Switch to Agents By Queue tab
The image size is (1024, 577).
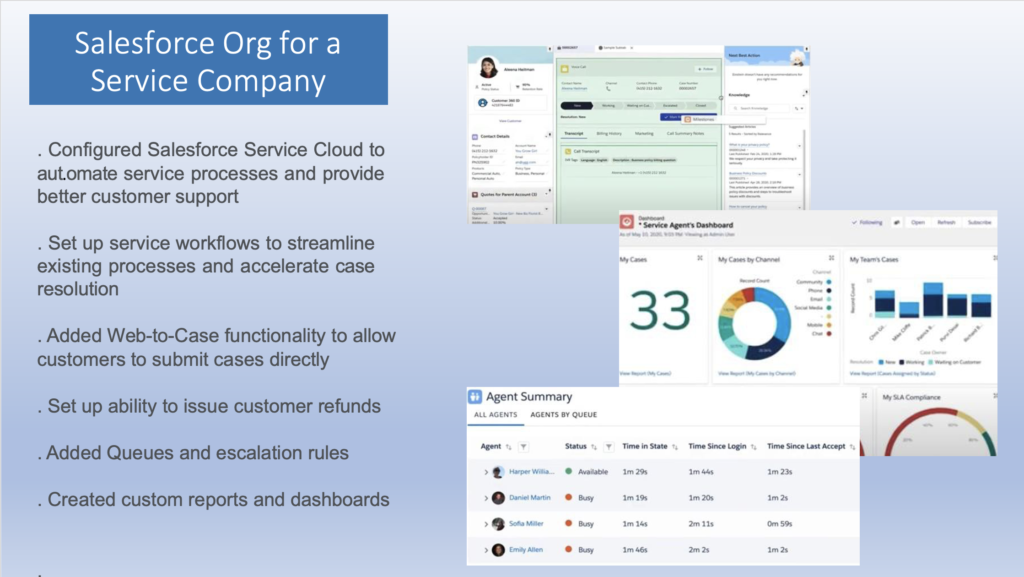[563, 414]
